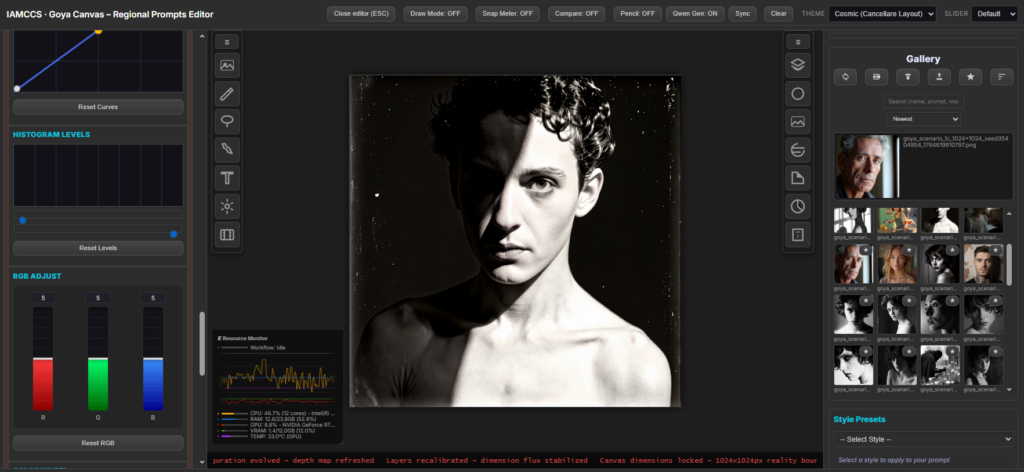Click the blue B channel slider
The image size is (1024, 472).
click(x=153, y=358)
